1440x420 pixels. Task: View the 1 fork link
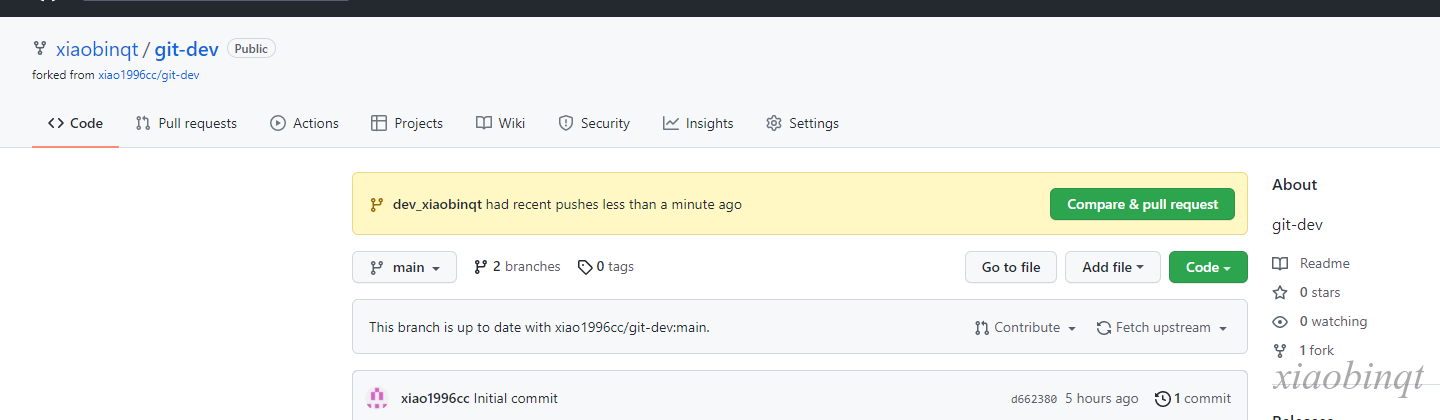(1303, 350)
